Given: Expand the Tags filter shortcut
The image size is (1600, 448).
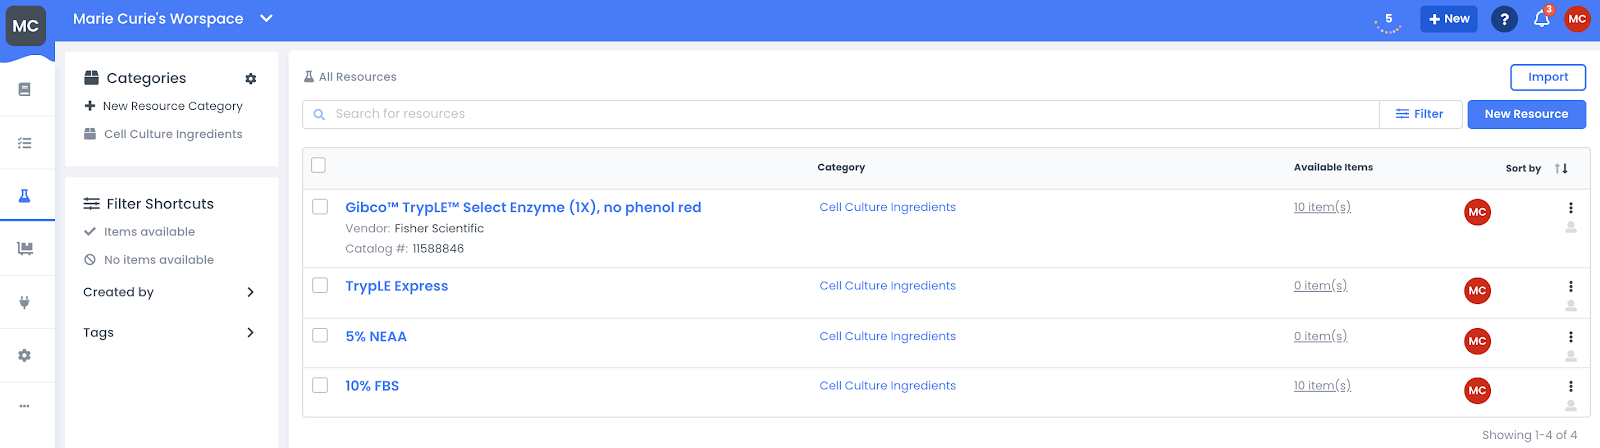Looking at the screenshot, I should [x=250, y=332].
